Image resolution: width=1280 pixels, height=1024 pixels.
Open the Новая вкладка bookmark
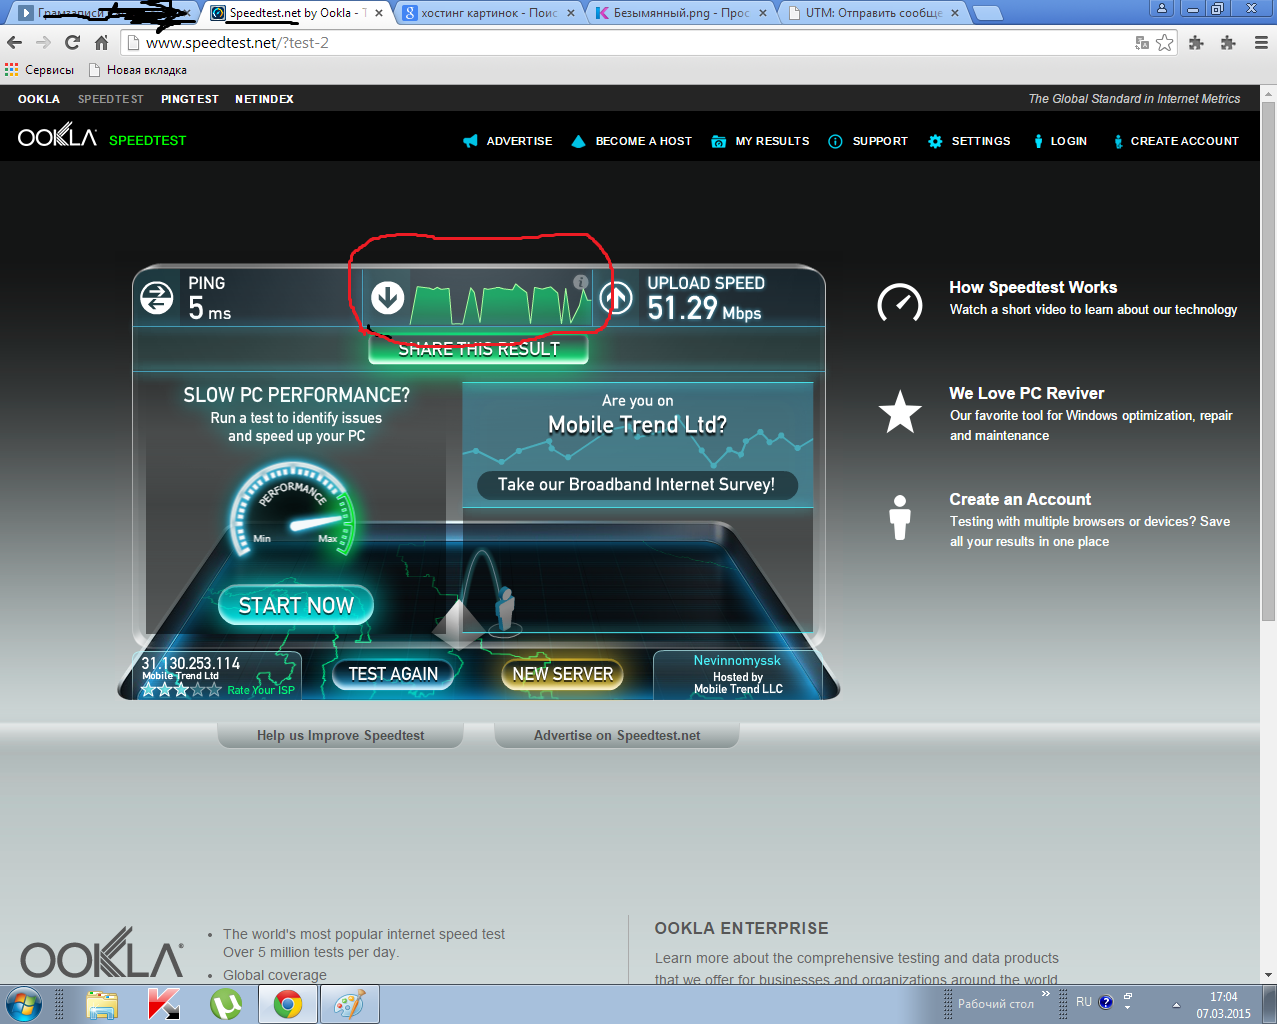point(137,70)
